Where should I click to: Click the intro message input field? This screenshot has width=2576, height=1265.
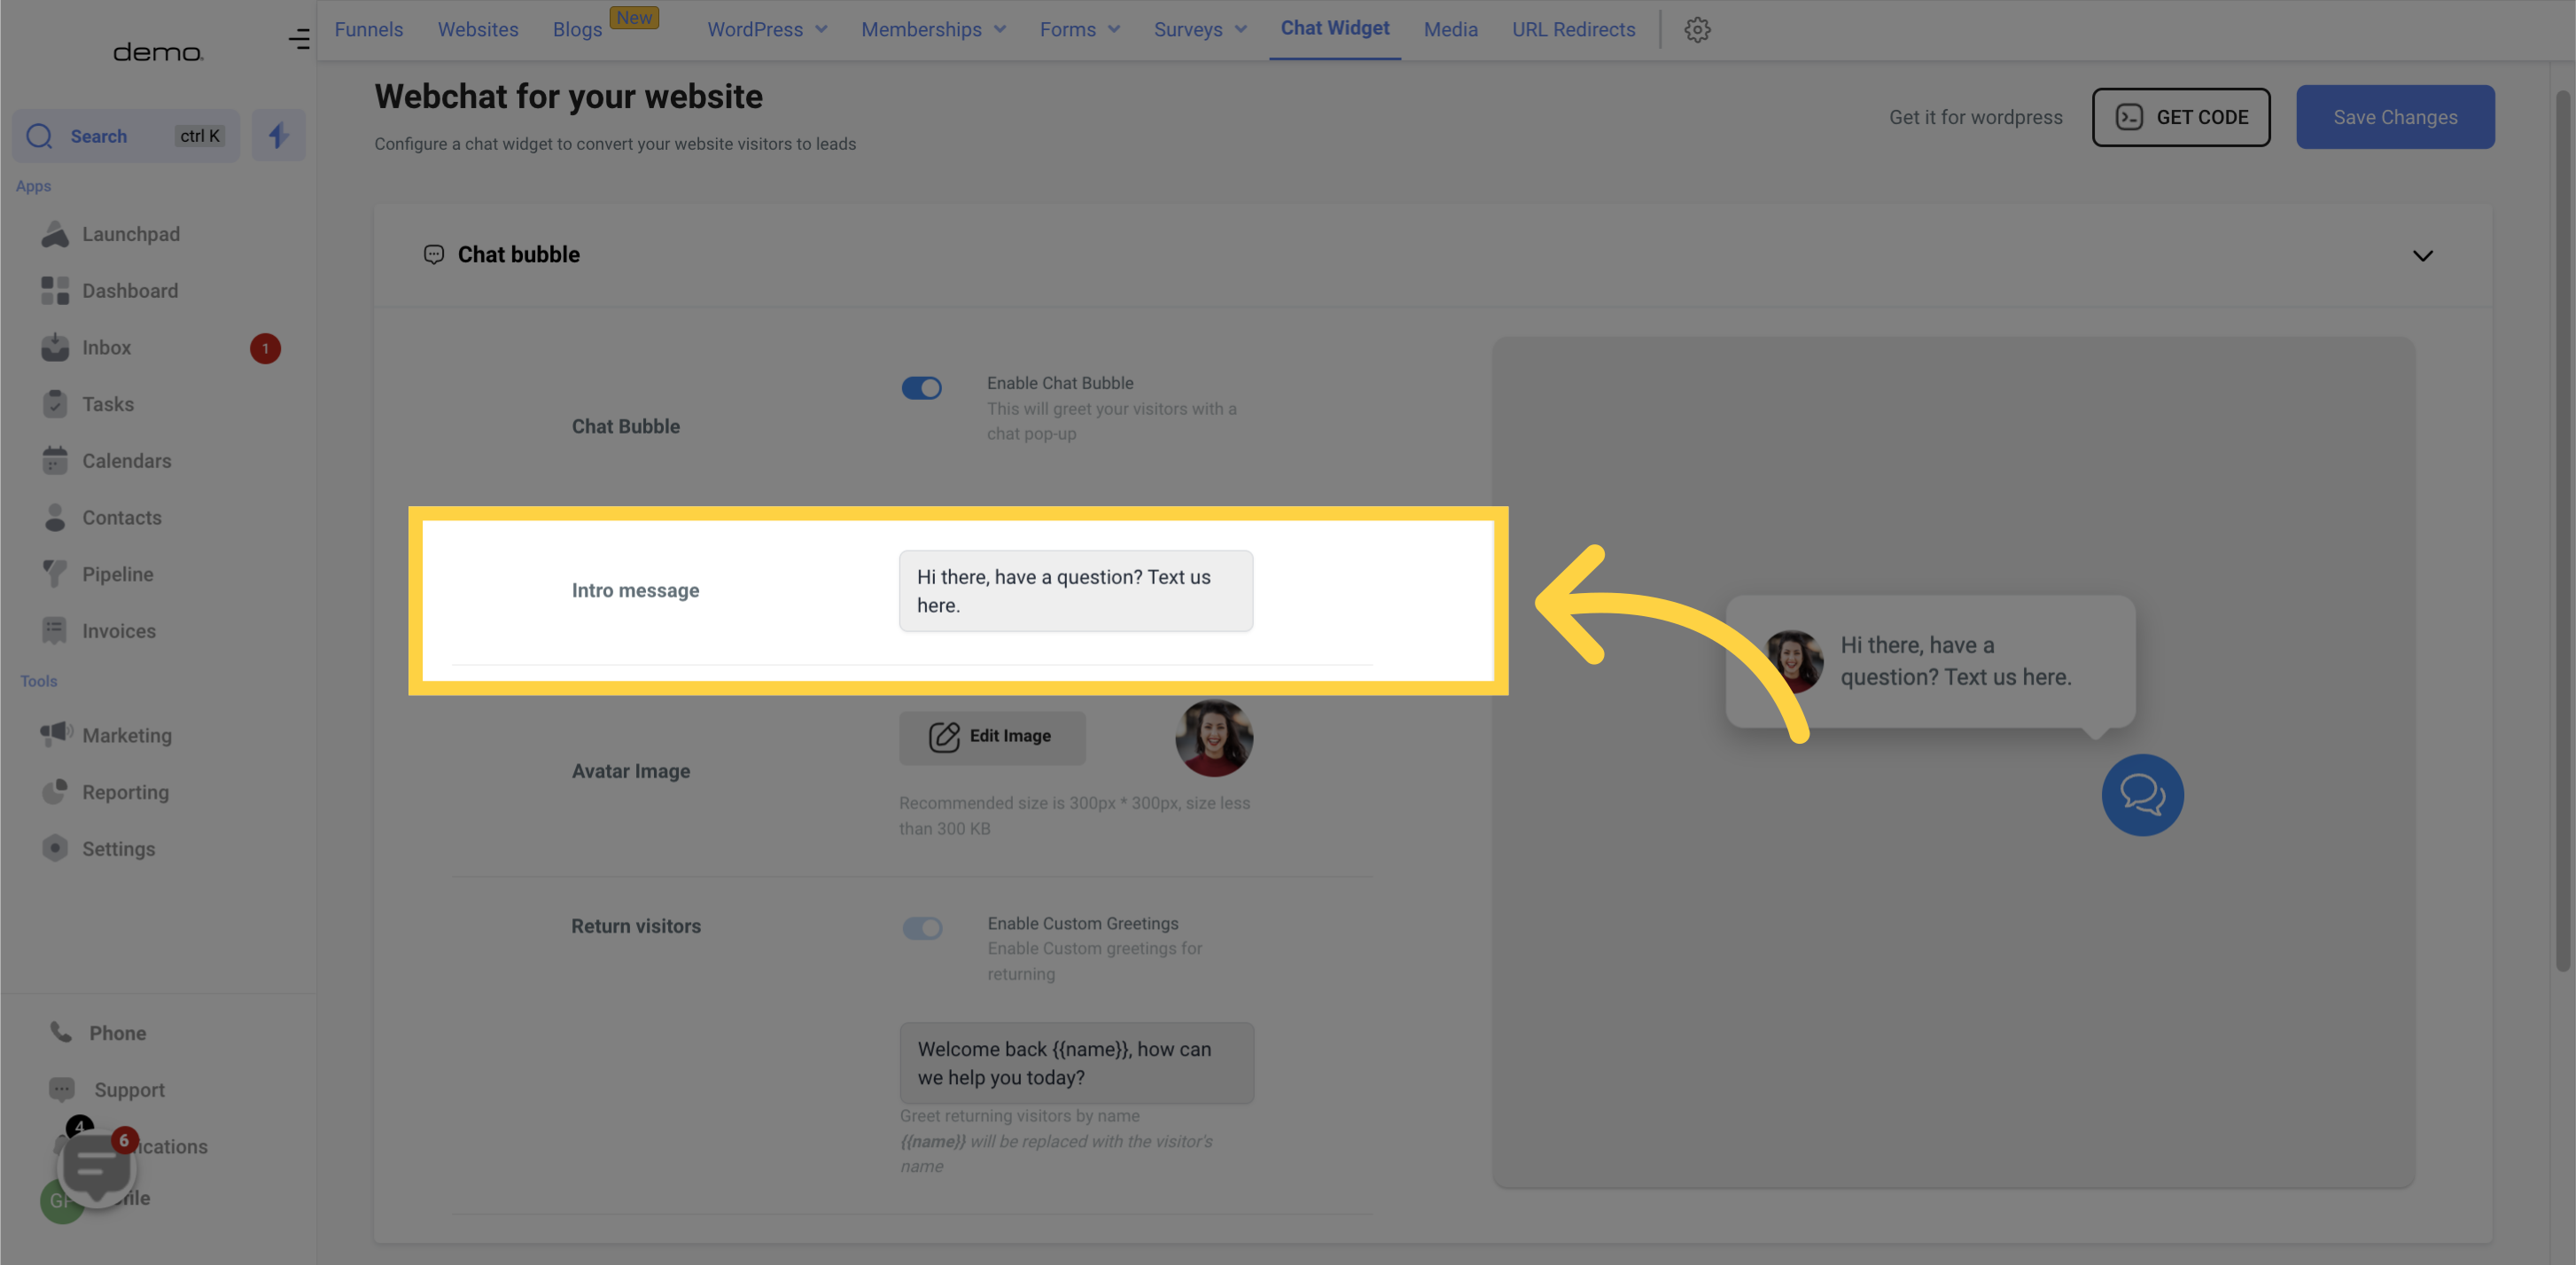pos(1074,590)
